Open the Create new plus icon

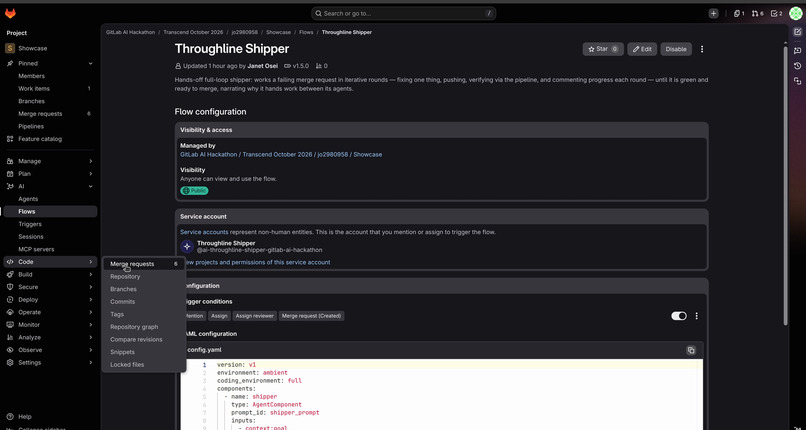click(713, 13)
